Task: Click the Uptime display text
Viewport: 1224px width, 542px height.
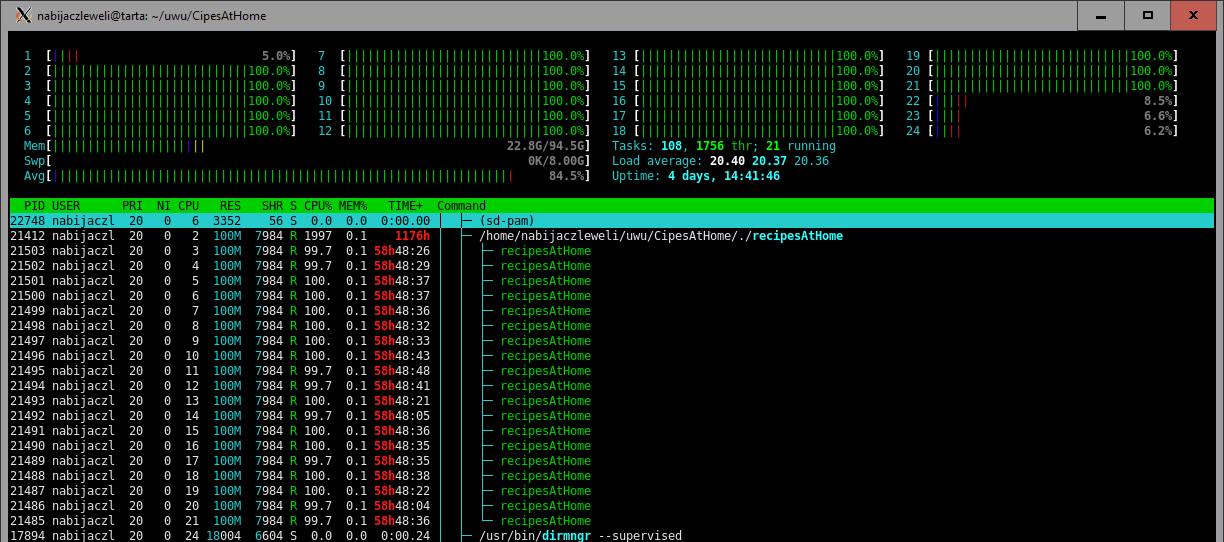Action: click(x=696, y=176)
